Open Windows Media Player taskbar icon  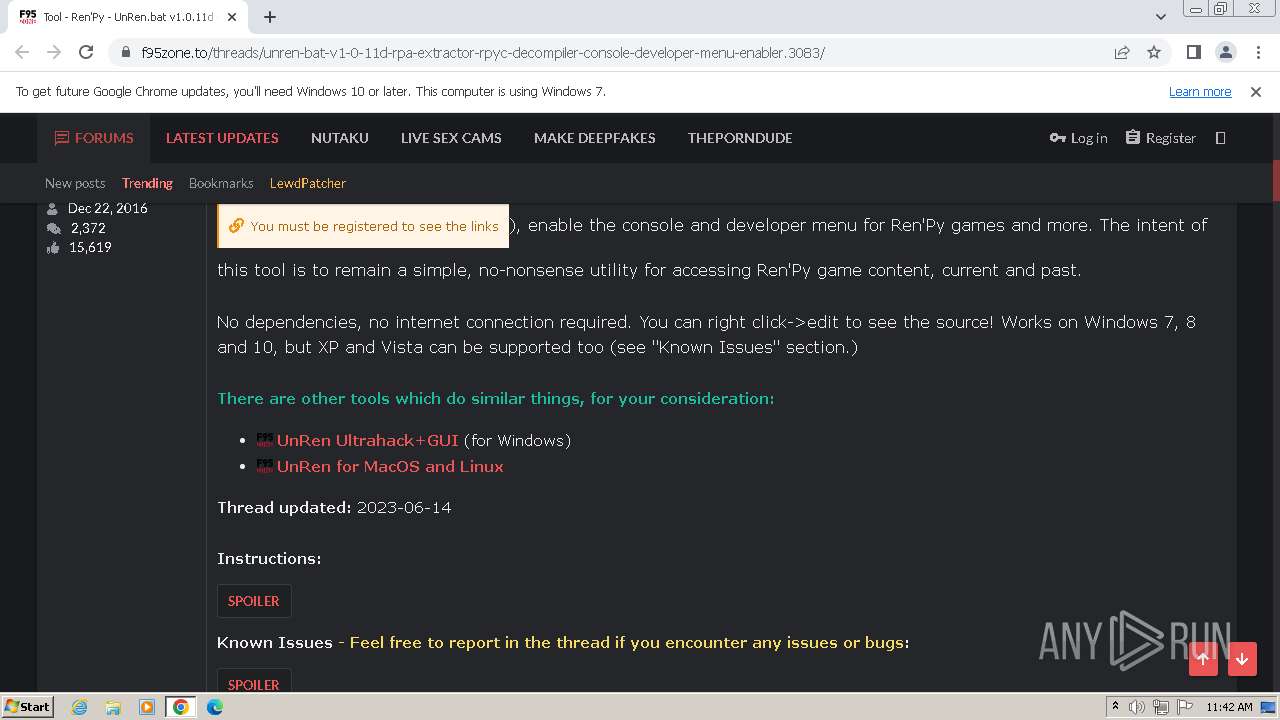click(147, 707)
